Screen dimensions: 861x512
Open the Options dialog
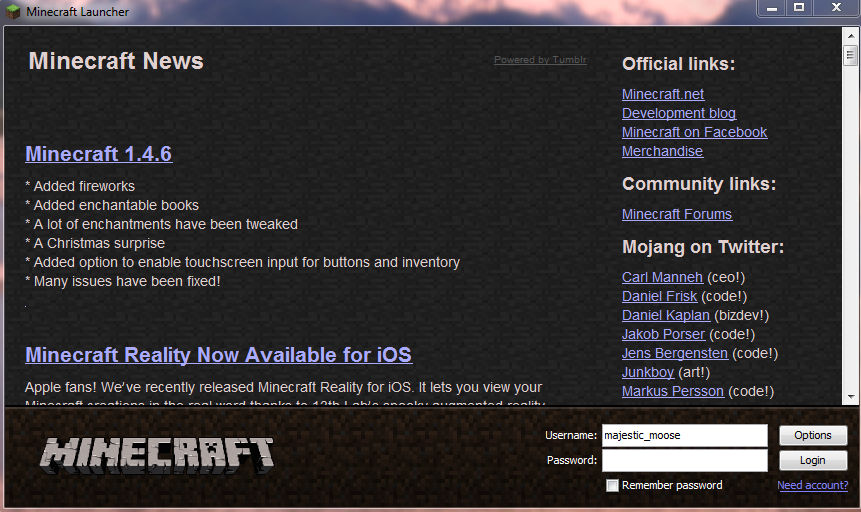[813, 435]
